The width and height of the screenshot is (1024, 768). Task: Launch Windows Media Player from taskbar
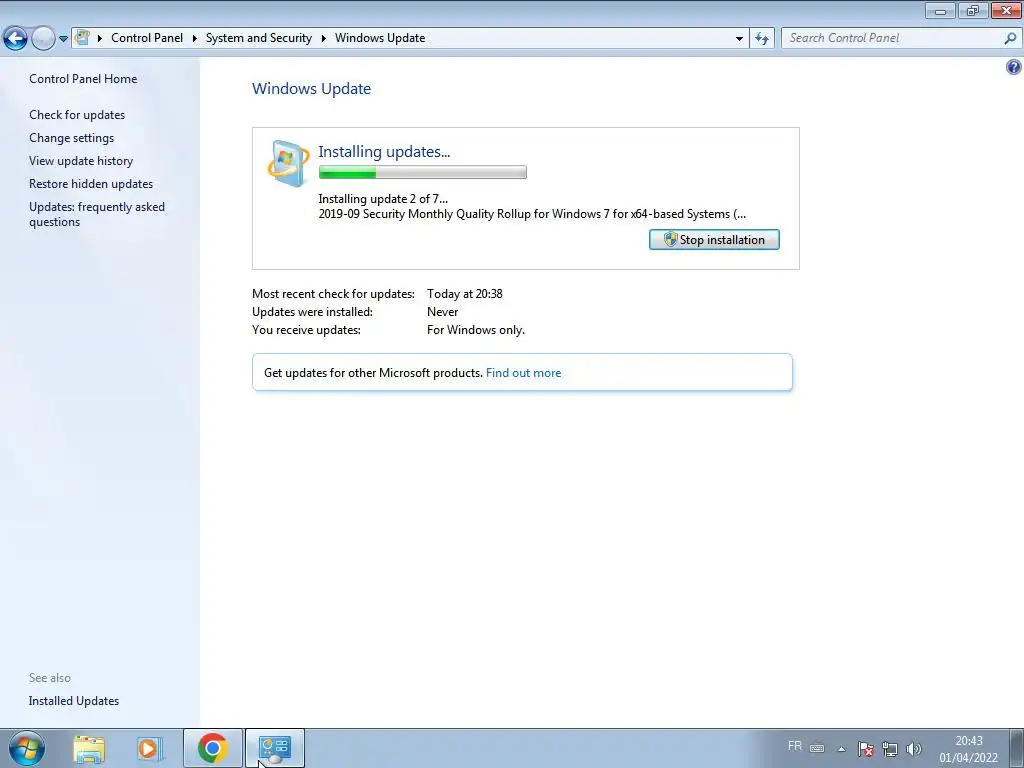pyautogui.click(x=149, y=748)
